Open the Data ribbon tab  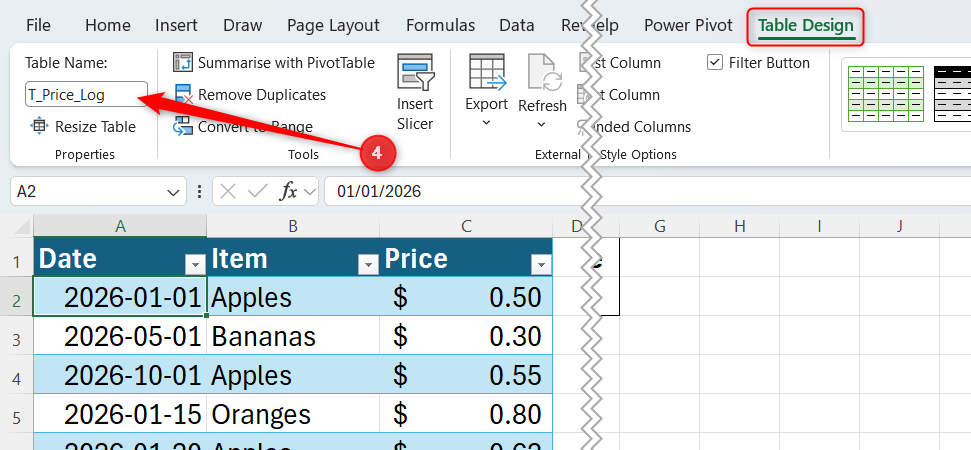pos(516,25)
